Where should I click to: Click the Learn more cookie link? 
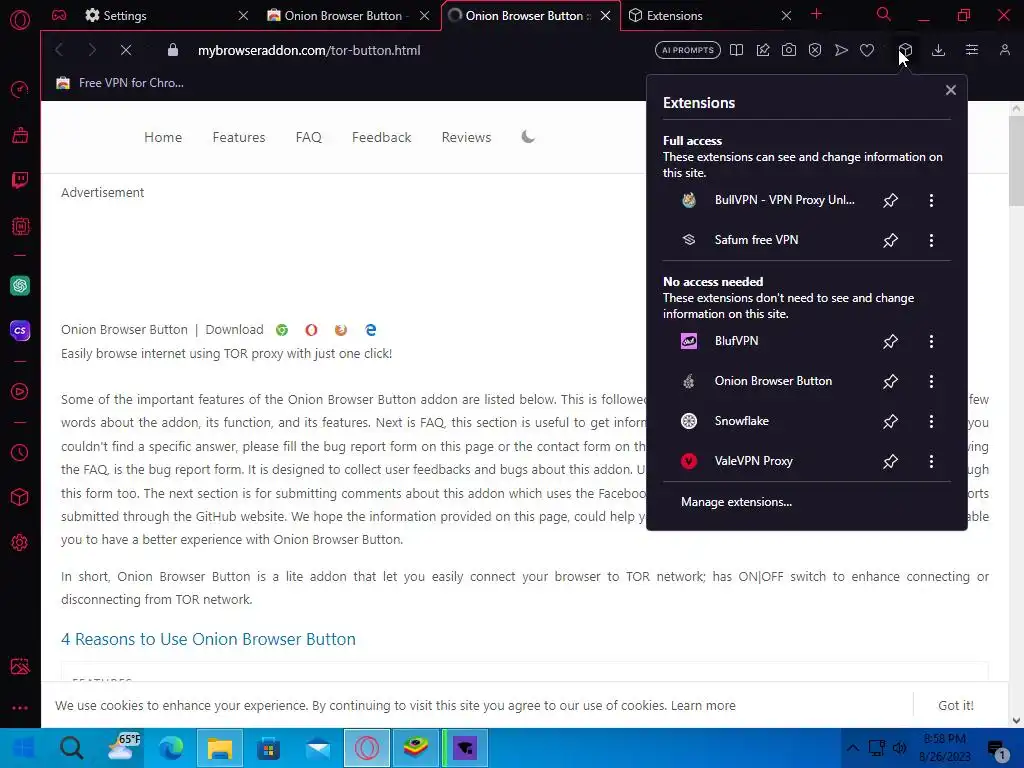pyautogui.click(x=703, y=705)
